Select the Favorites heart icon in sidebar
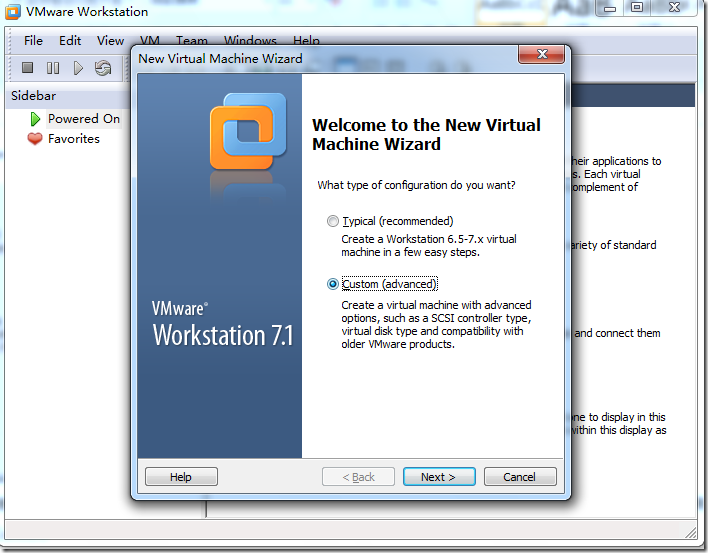Viewport: 708px width, 553px height. tap(35, 139)
